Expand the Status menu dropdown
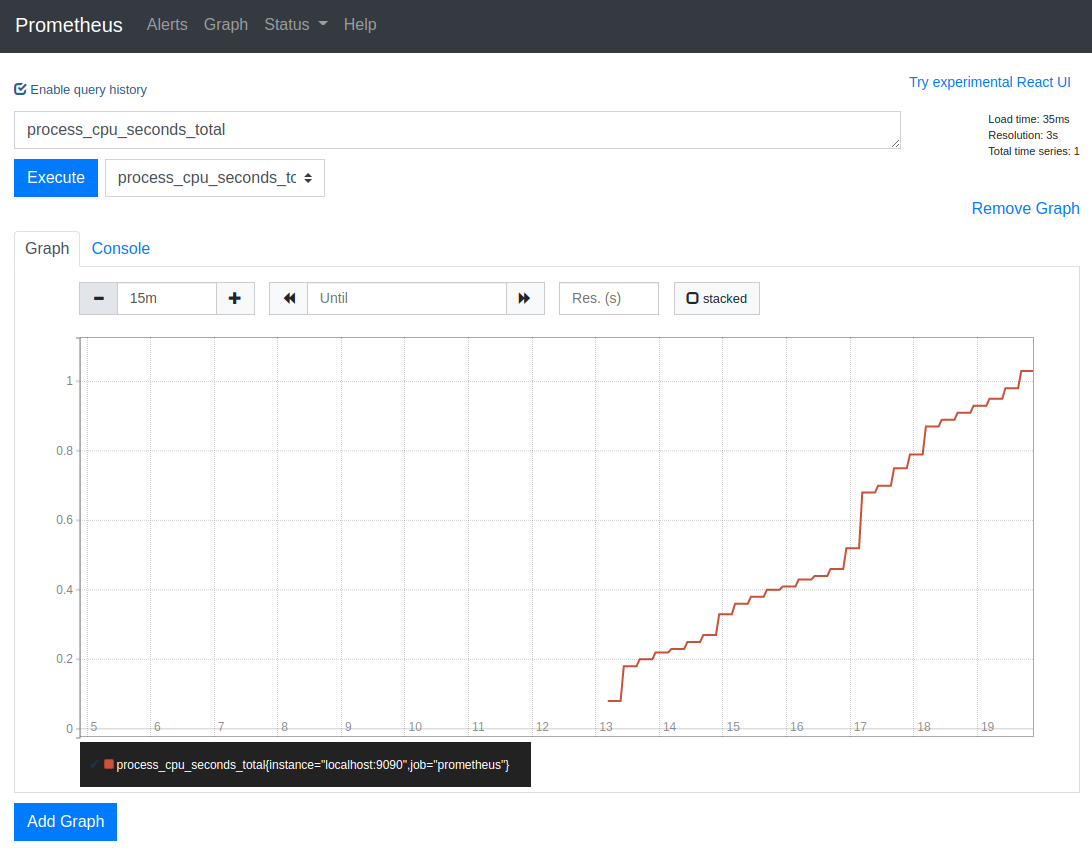This screenshot has height=851, width=1092. [x=295, y=24]
